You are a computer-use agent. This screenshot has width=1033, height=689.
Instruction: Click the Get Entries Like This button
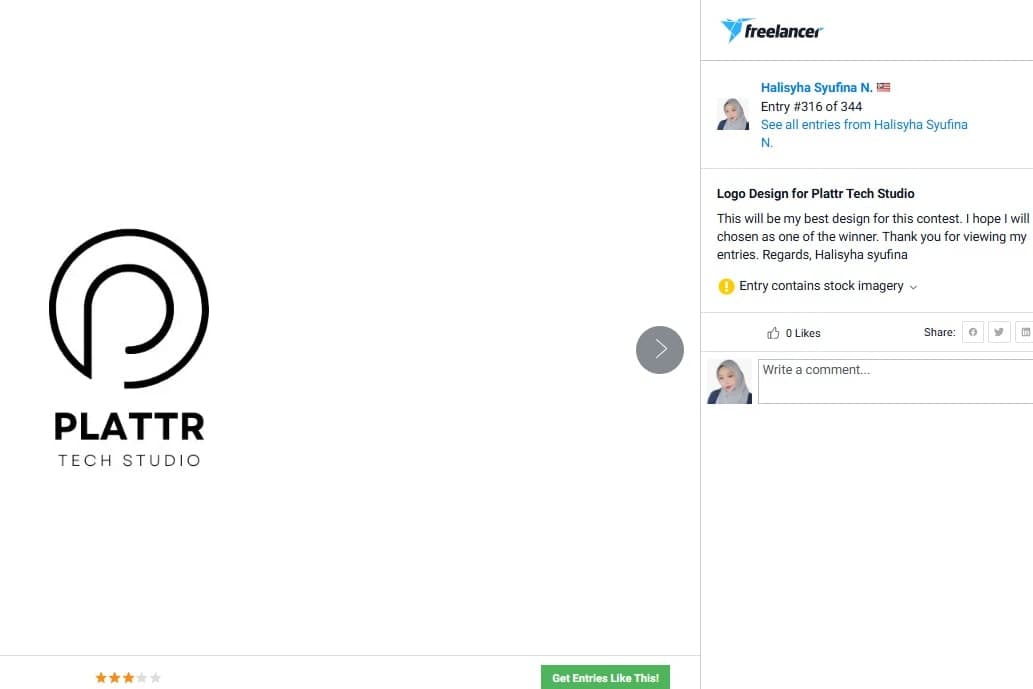(x=605, y=677)
